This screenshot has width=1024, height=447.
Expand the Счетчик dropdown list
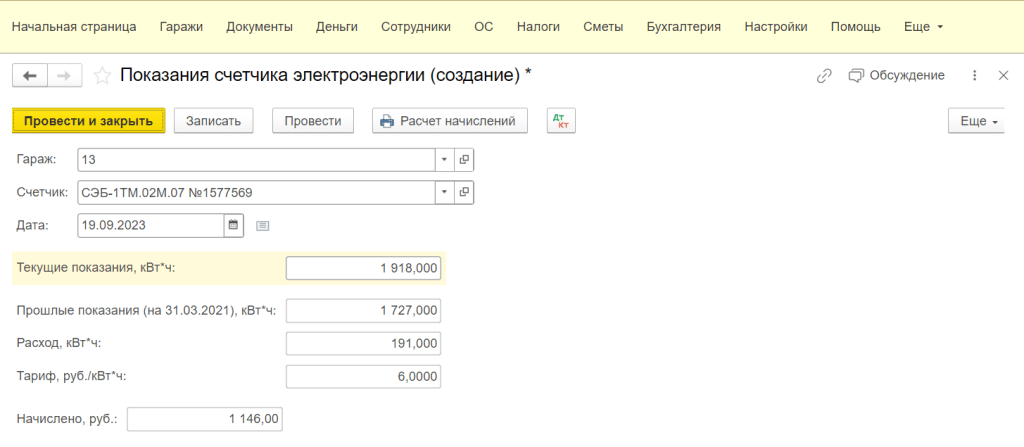[x=444, y=192]
